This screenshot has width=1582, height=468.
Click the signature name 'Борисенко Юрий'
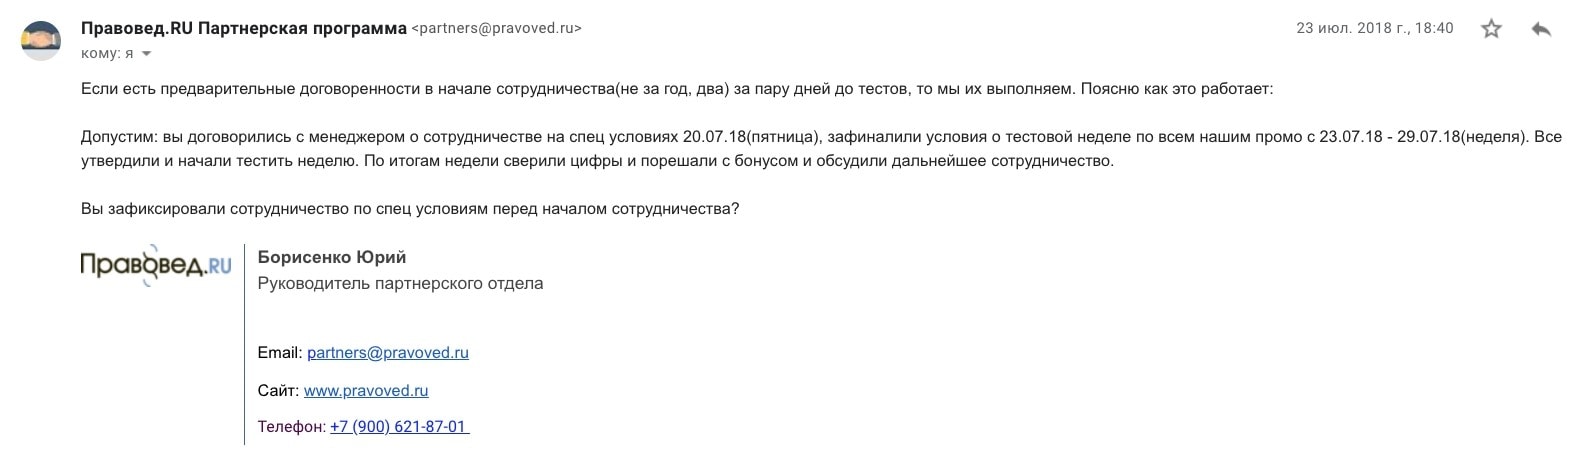332,258
